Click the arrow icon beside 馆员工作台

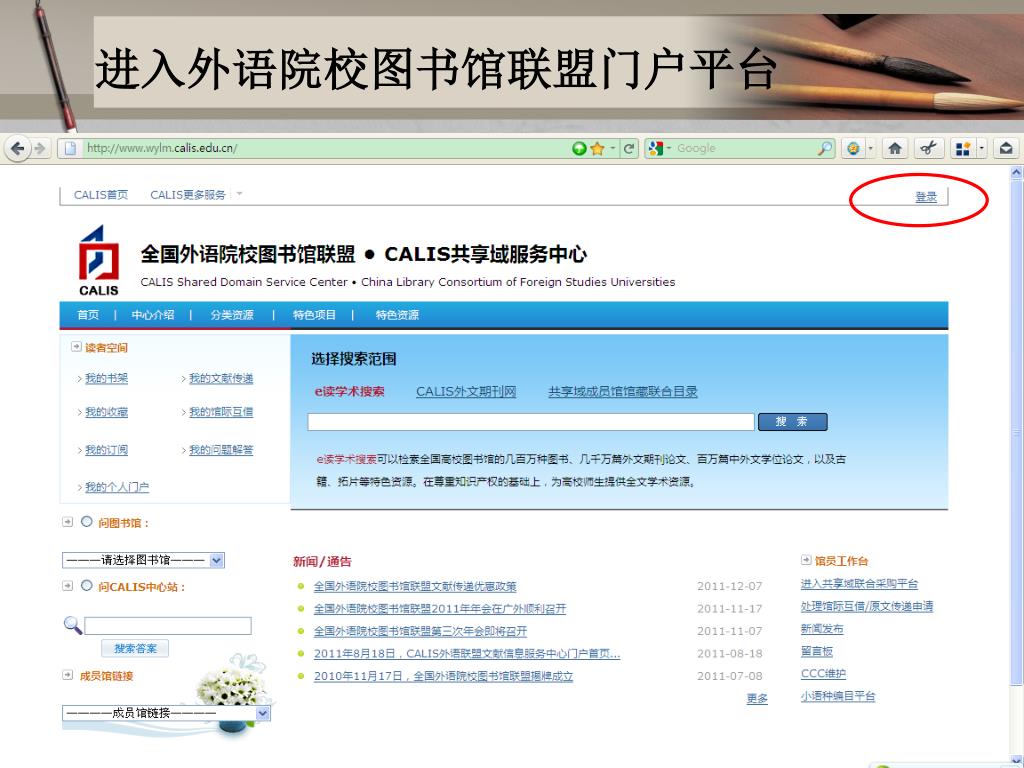[x=806, y=560]
